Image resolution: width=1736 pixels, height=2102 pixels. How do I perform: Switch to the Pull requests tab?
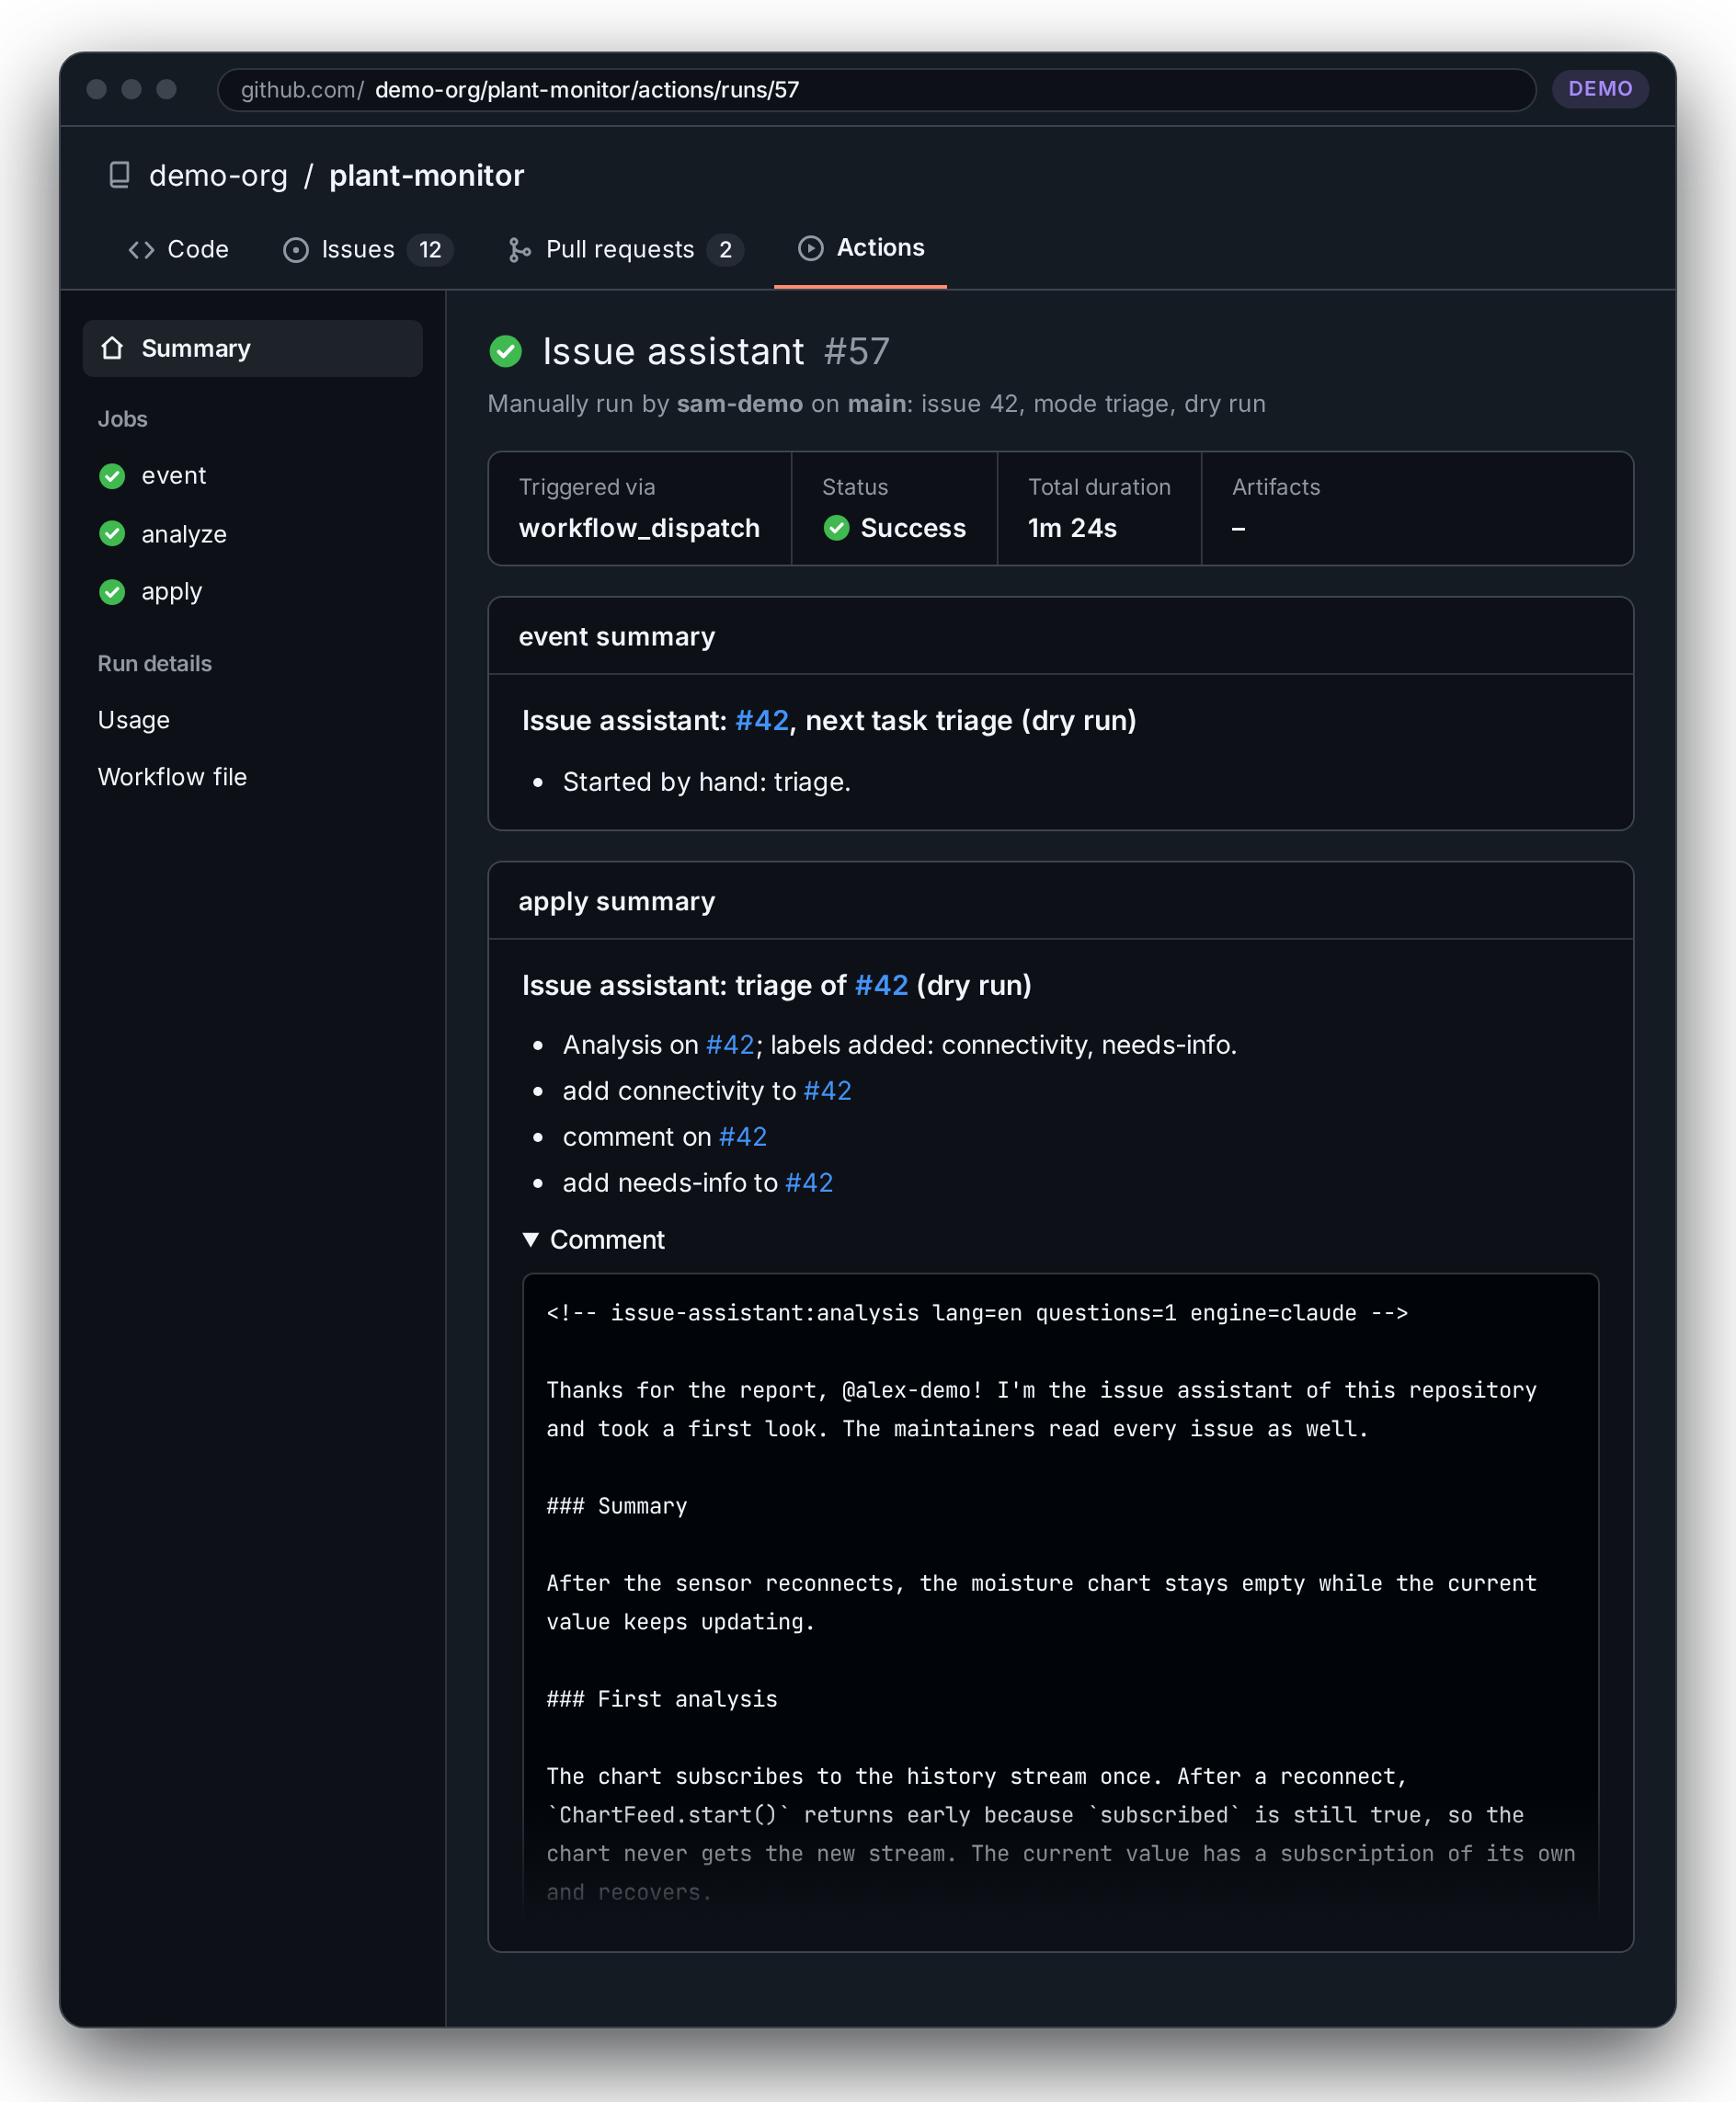[625, 249]
